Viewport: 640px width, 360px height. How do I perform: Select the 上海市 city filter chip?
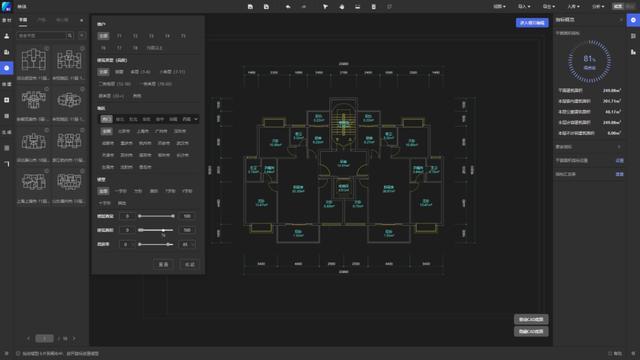[x=142, y=131]
